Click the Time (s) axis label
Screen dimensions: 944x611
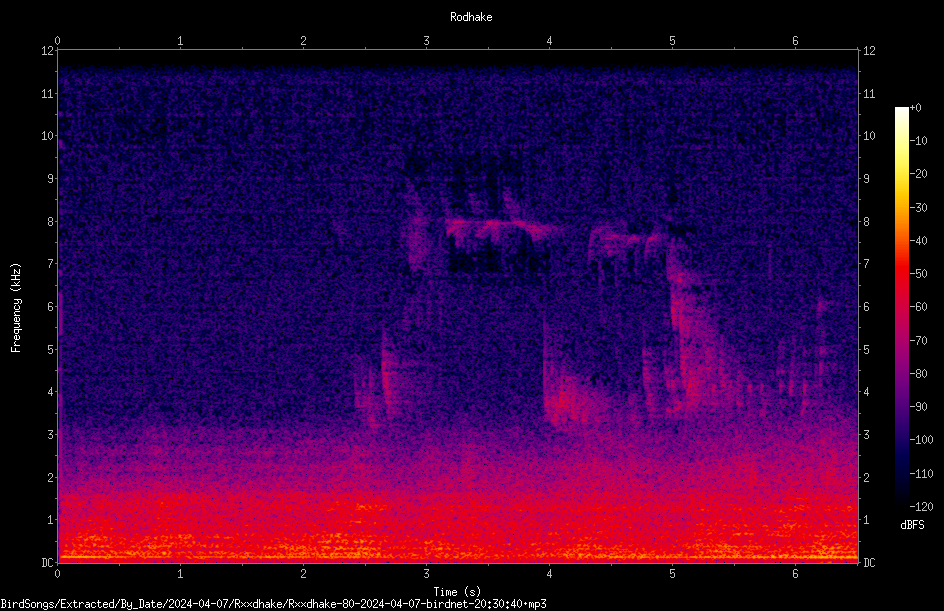click(457, 592)
